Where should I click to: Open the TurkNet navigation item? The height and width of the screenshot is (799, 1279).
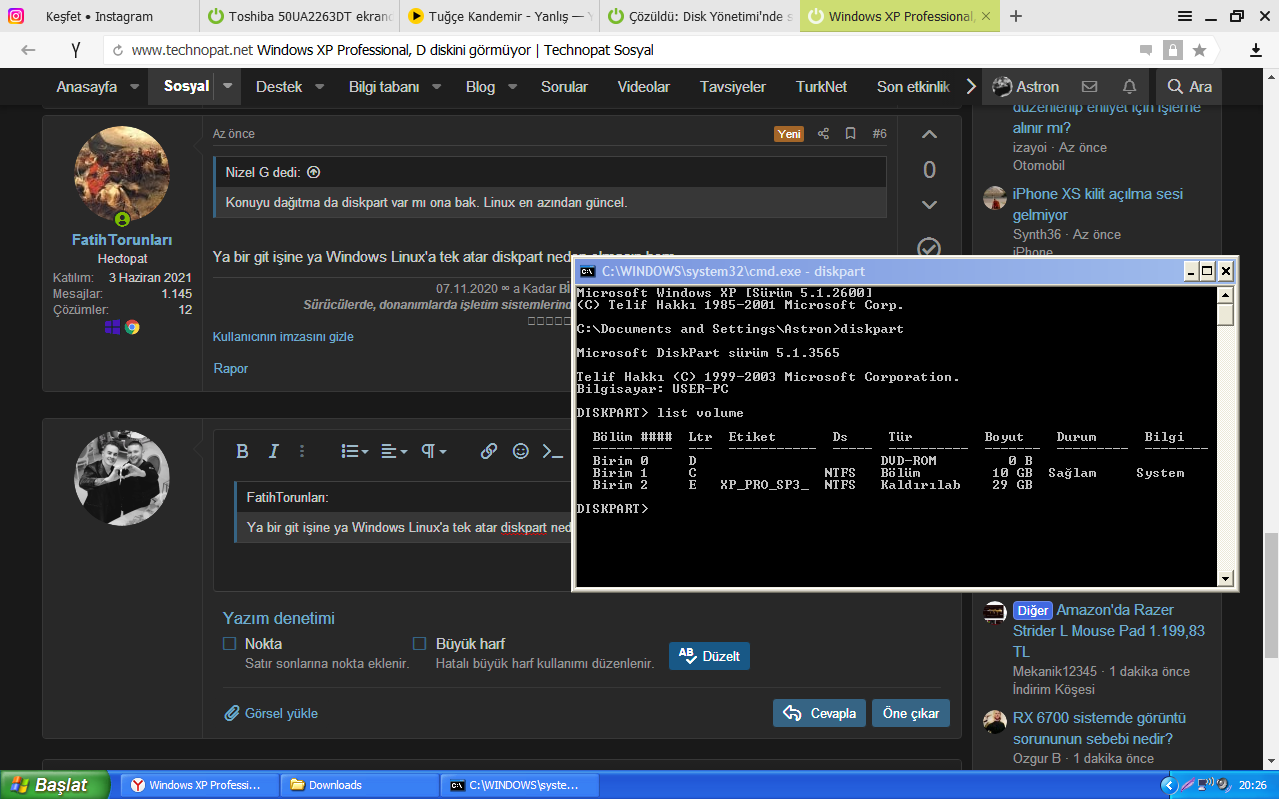point(822,87)
